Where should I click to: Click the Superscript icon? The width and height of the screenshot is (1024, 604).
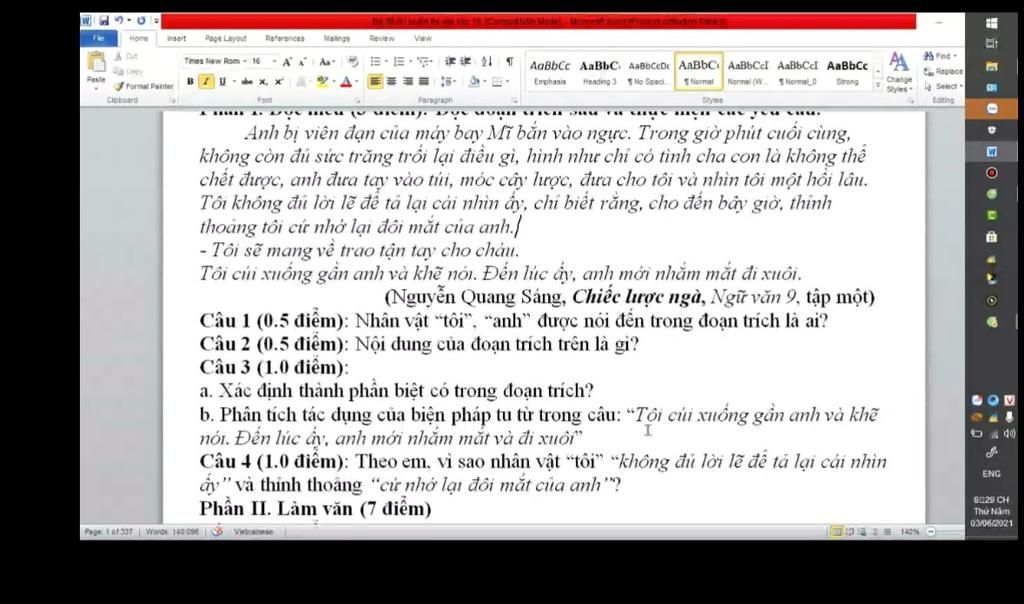279,82
